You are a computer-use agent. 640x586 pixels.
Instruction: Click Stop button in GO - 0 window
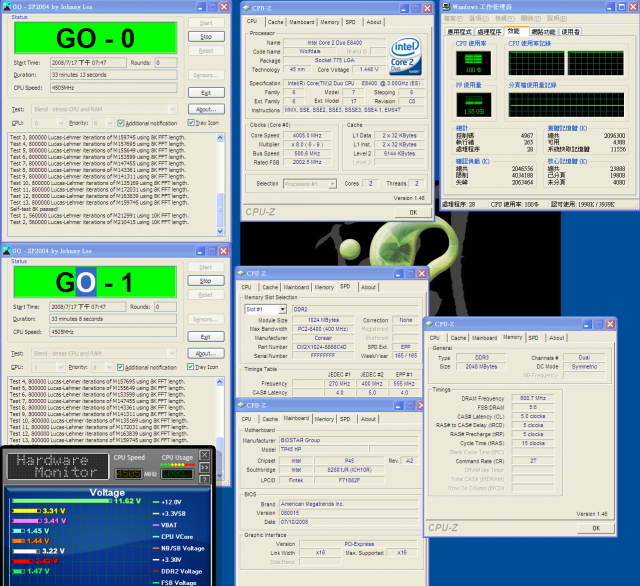pyautogui.click(x=206, y=37)
